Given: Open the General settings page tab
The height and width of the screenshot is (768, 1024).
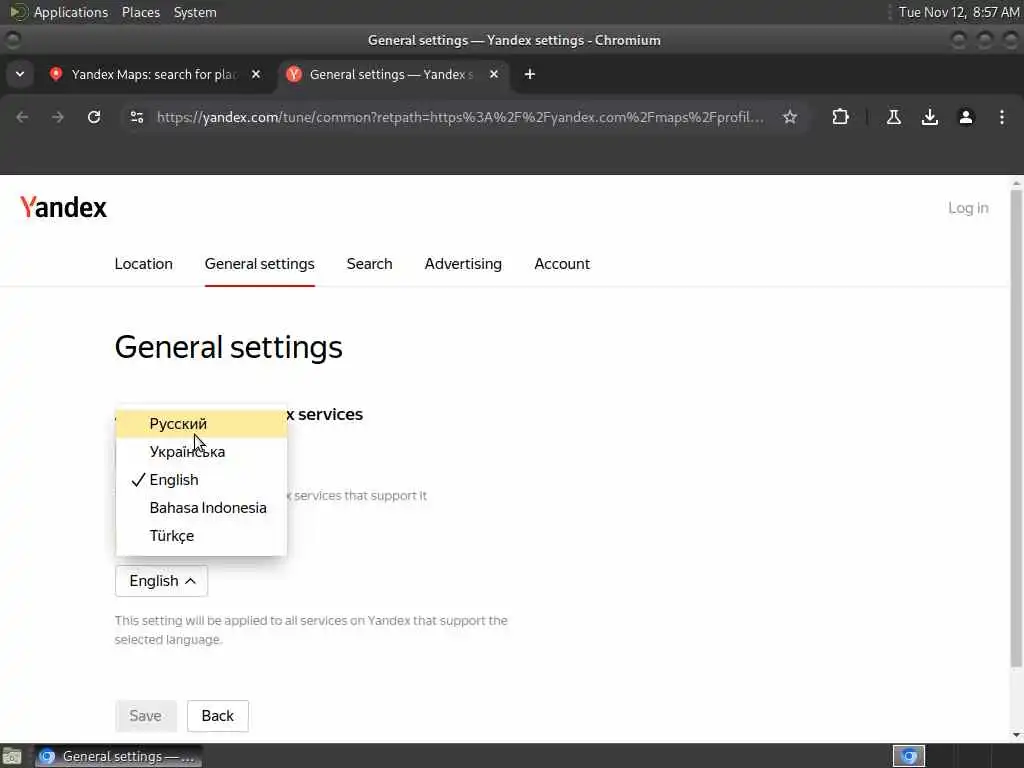Looking at the screenshot, I should [x=259, y=264].
